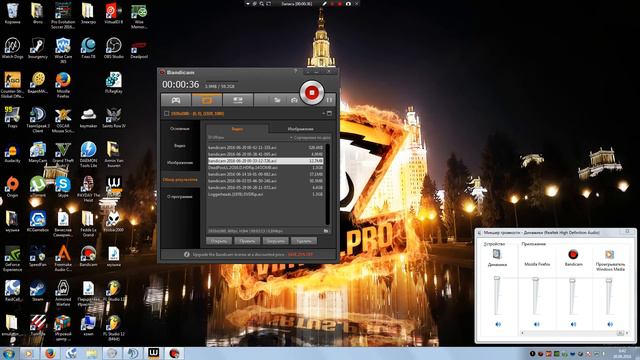Screen dimensions: 640x360
Task: Open output folder icon in Bandicam toolbar
Action: [x=277, y=100]
